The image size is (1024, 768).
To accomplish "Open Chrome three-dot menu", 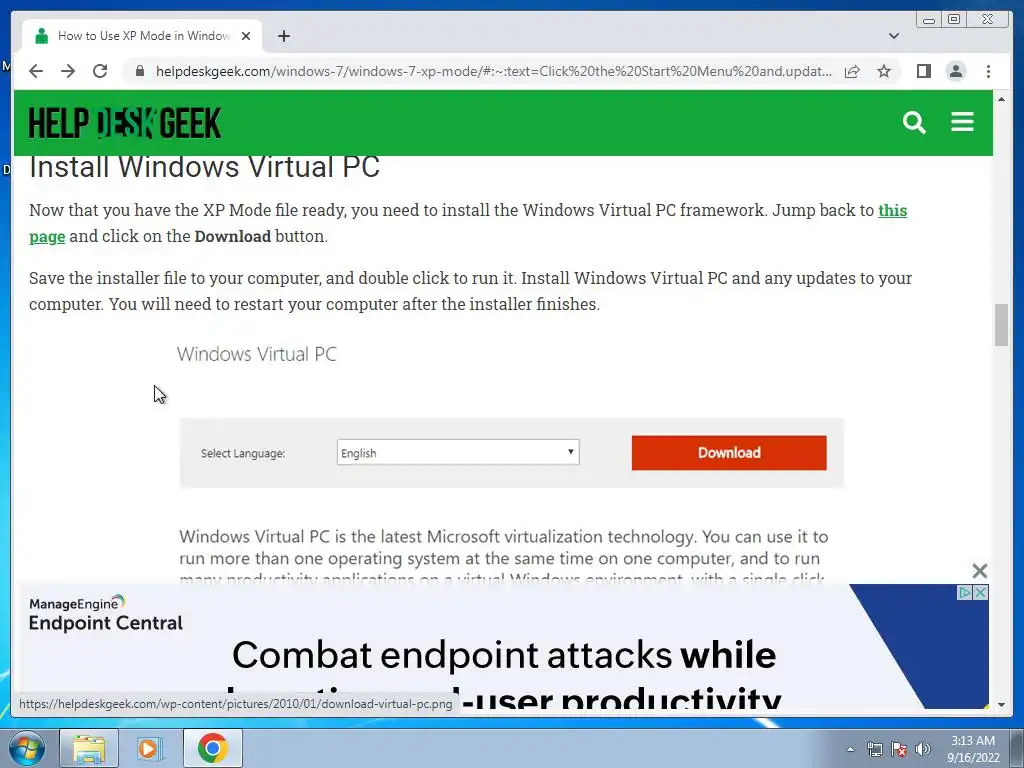I will pyautogui.click(x=989, y=71).
